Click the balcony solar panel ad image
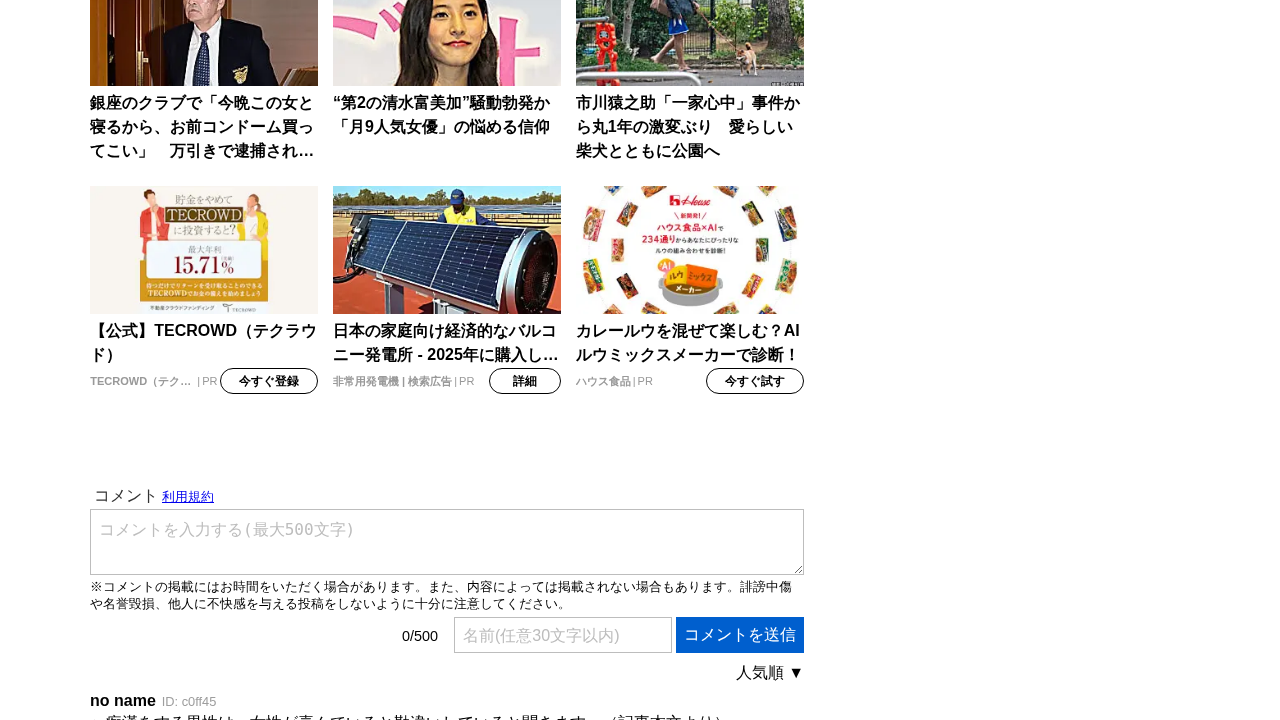This screenshot has width=1280, height=720. point(447,250)
